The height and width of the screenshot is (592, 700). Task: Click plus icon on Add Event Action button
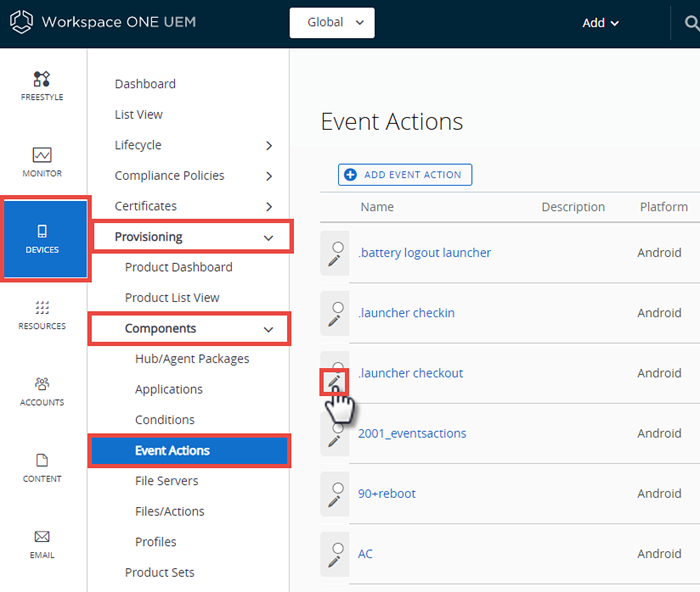point(350,175)
